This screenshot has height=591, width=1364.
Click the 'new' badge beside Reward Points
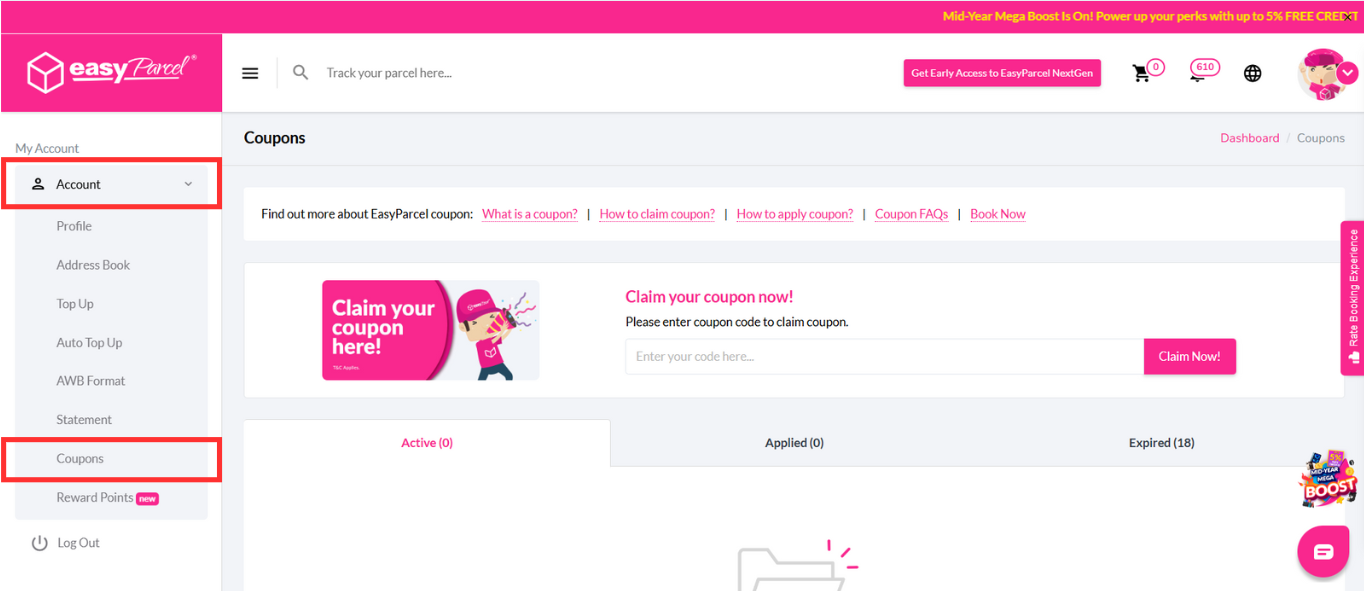(148, 498)
